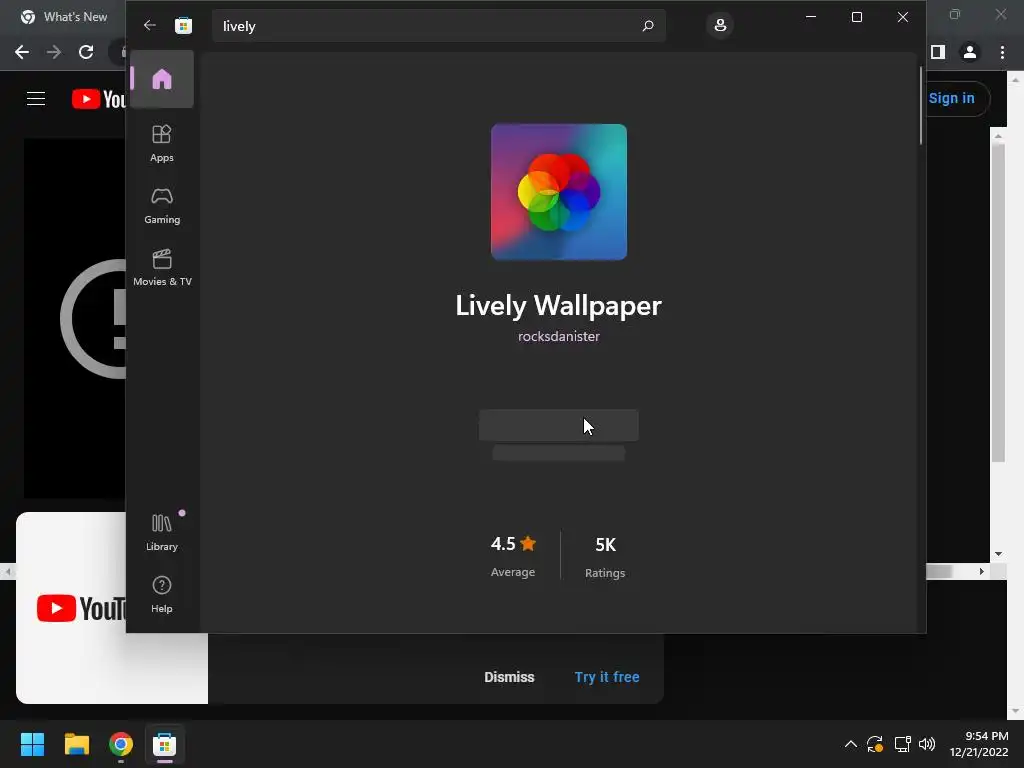Viewport: 1024px width, 768px height.
Task: Click Microsoft Store taskbar icon
Action: pos(165,744)
